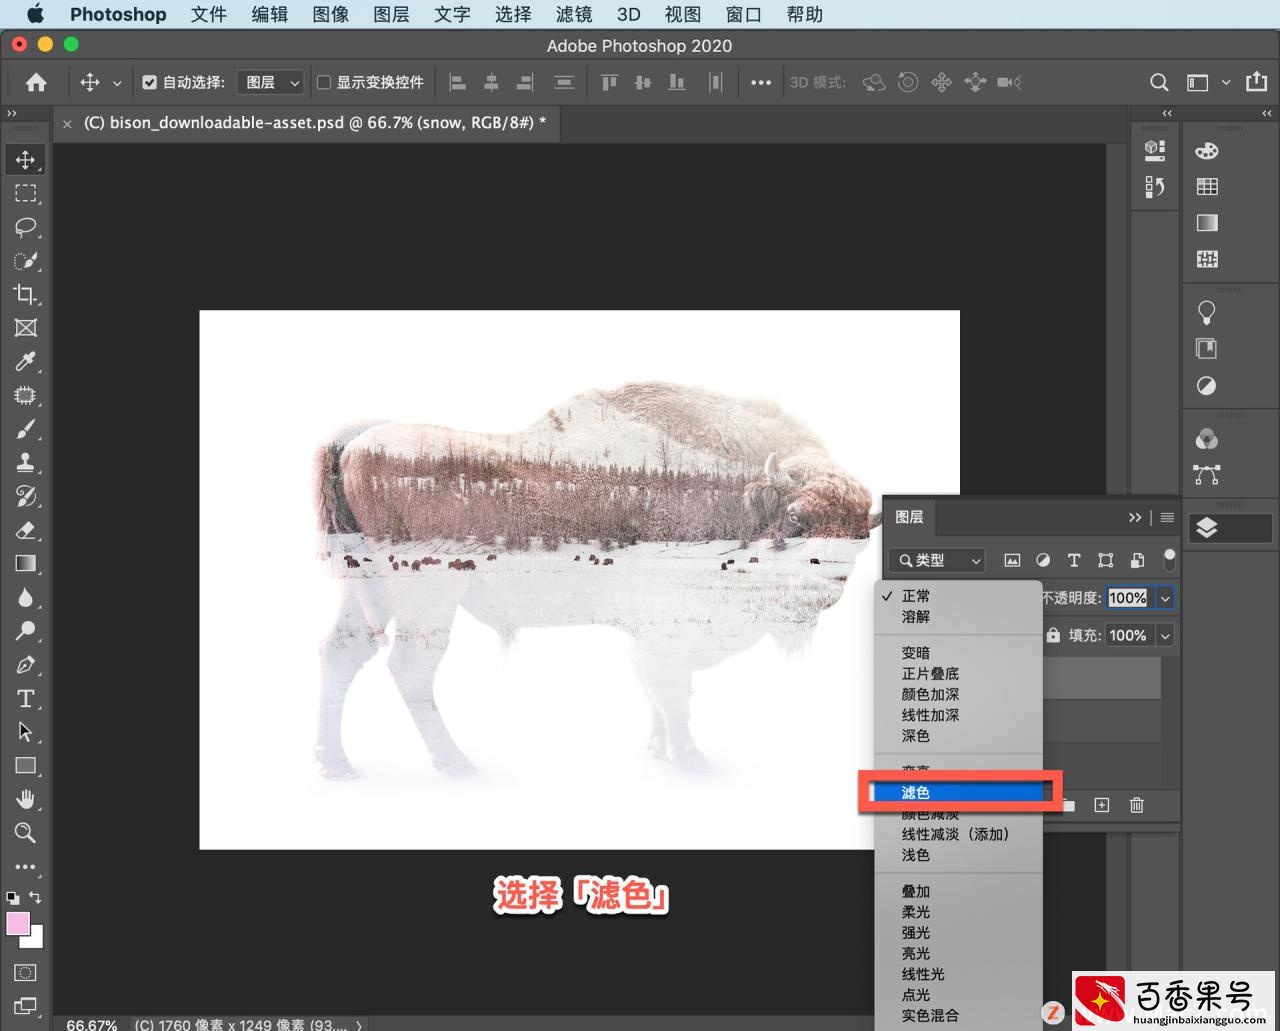Open the Color panel icon
This screenshot has width=1280, height=1031.
click(1207, 151)
